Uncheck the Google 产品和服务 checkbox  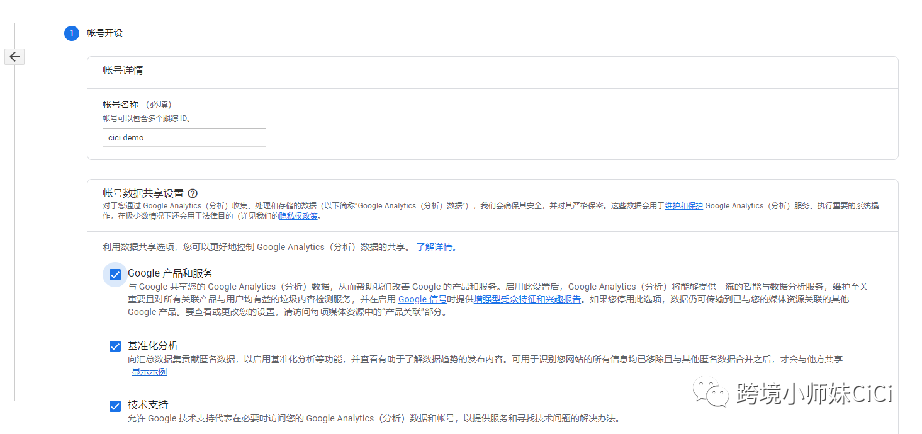[115, 274]
